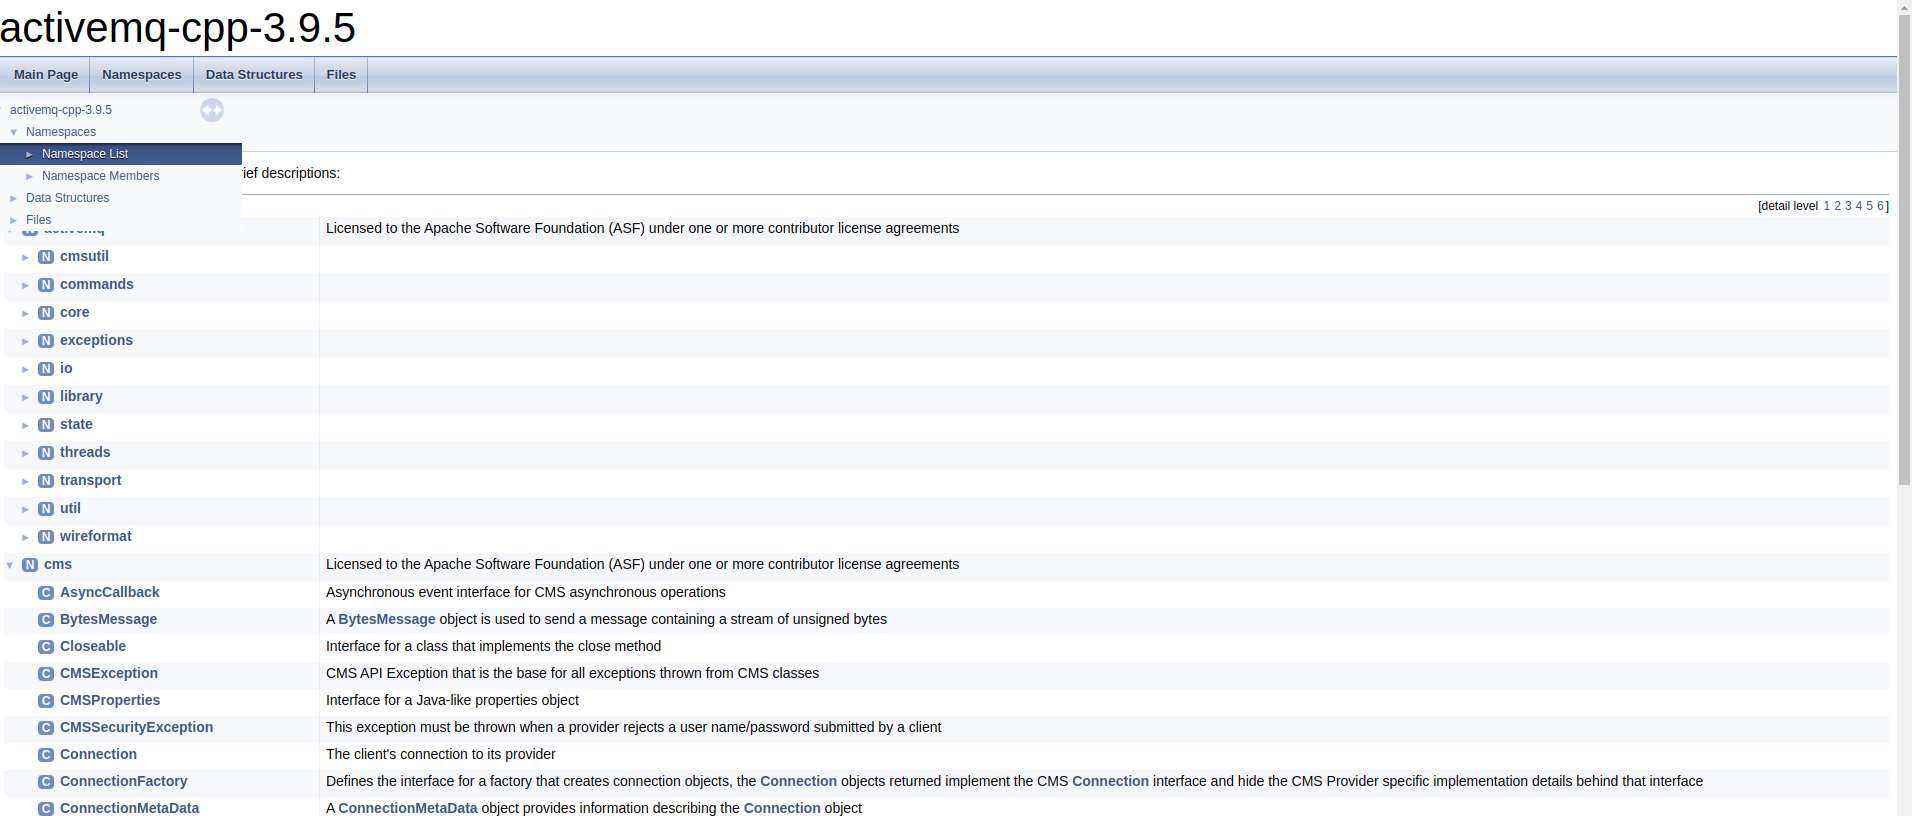Click the C icon beside Closeable

pyautogui.click(x=46, y=647)
